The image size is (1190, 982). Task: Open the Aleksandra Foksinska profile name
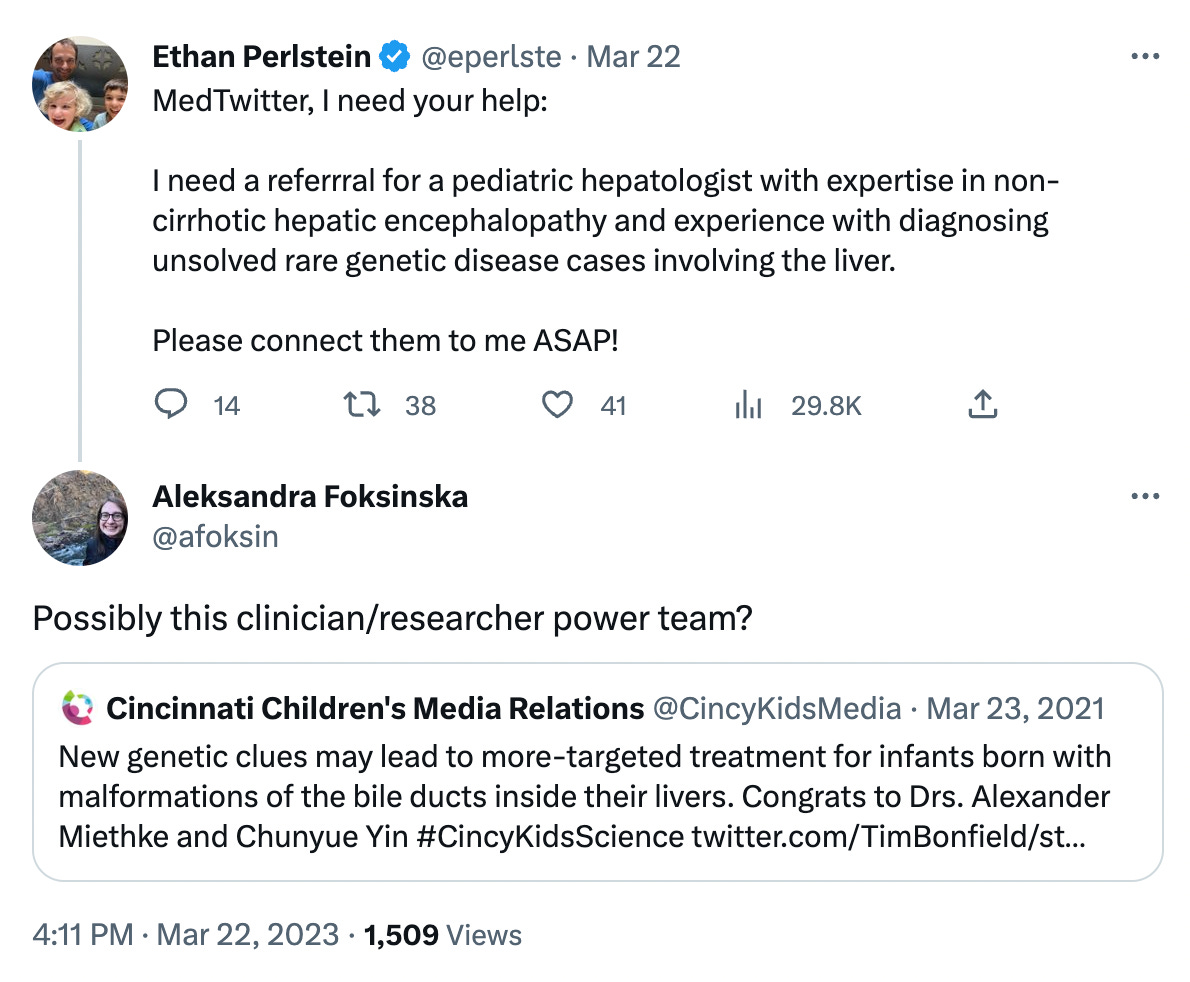click(x=310, y=496)
